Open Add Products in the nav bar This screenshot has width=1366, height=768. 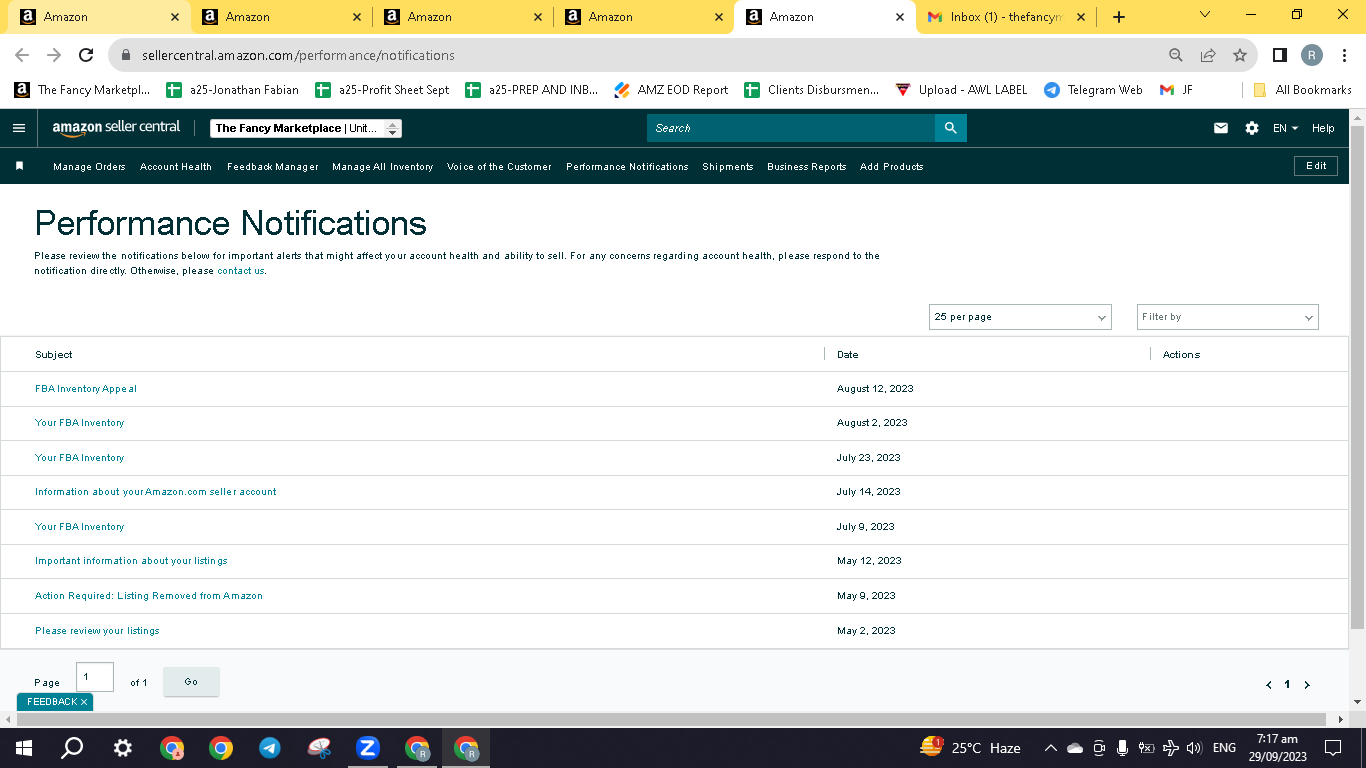coord(892,167)
